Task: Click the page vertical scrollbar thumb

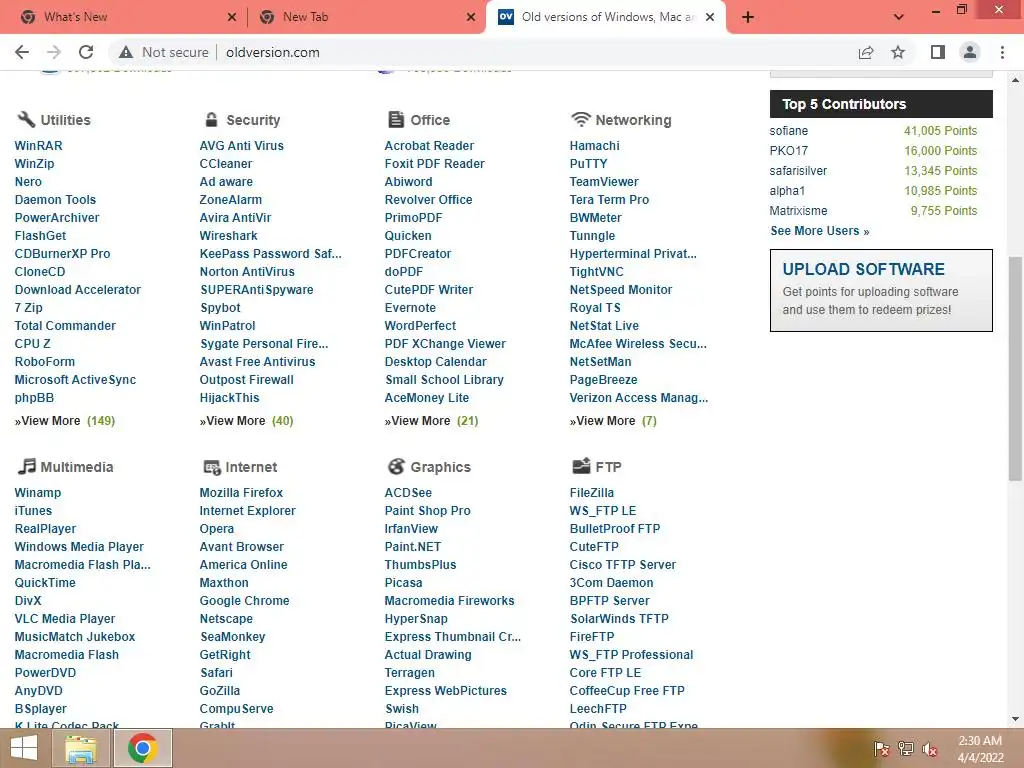Action: 1015,369
